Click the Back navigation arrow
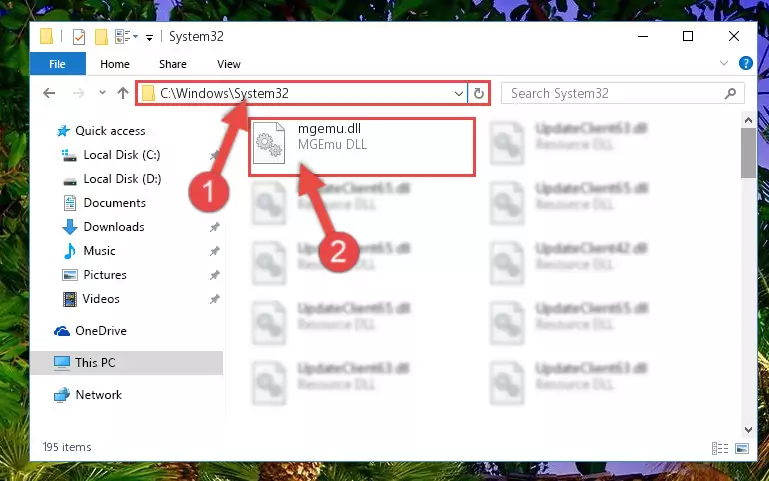Image resolution: width=769 pixels, height=481 pixels. 49,93
